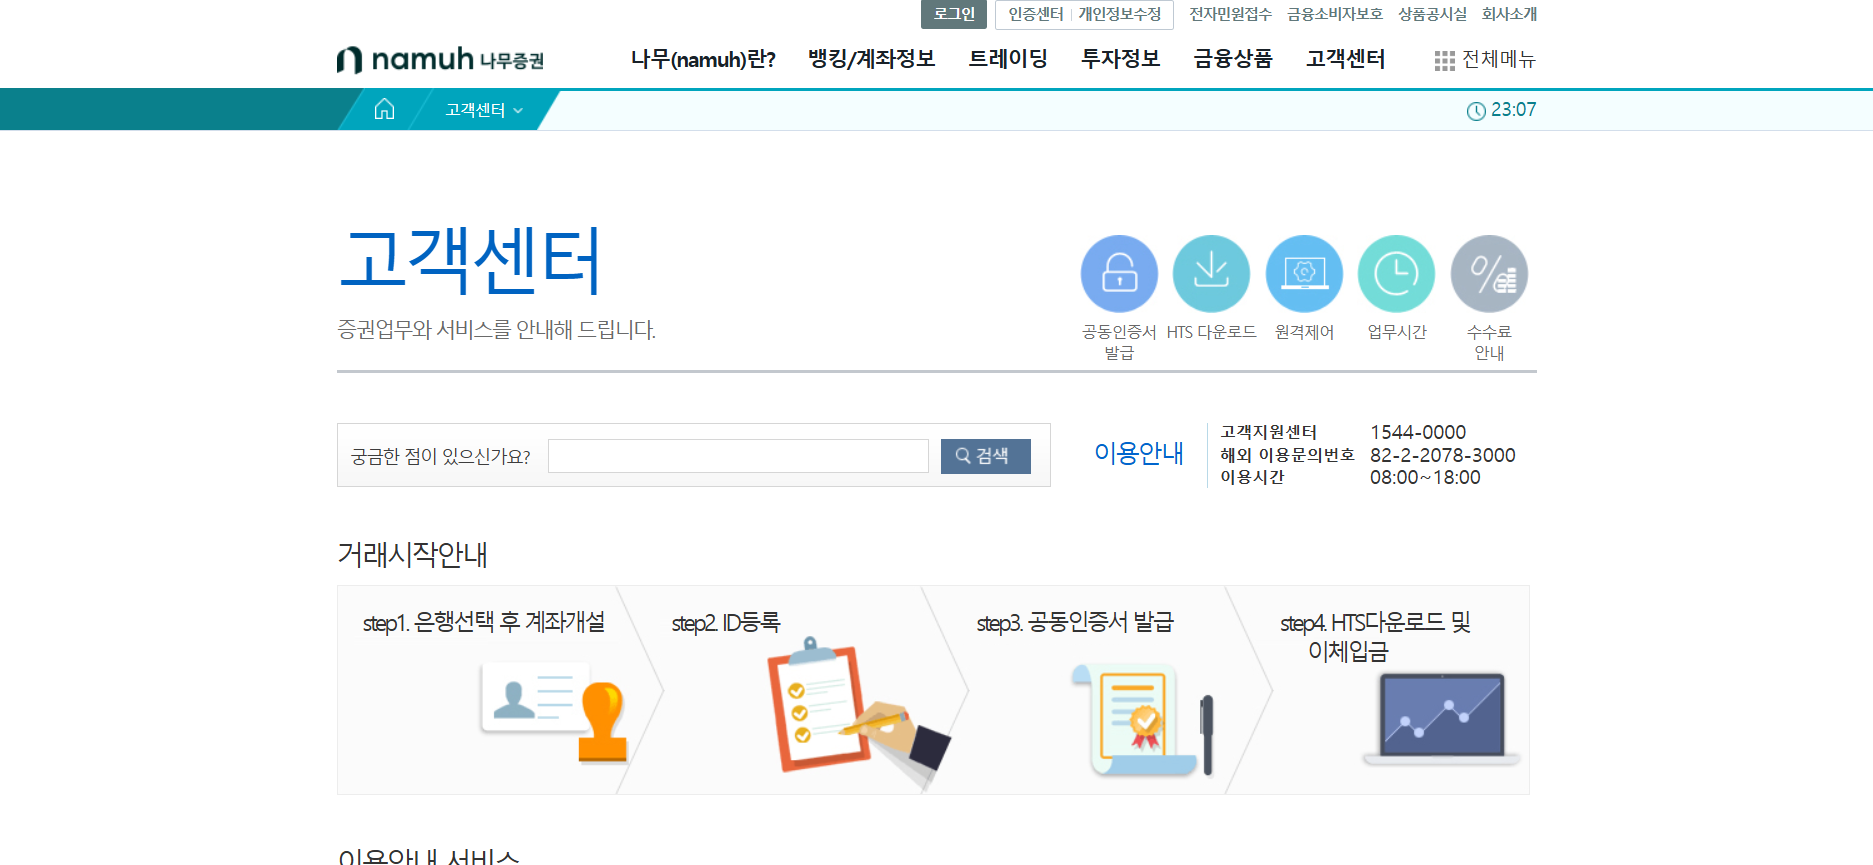Screen dimensions: 1873x865
Task: Click the step2 clipboard checklist illustration
Action: coord(858,712)
